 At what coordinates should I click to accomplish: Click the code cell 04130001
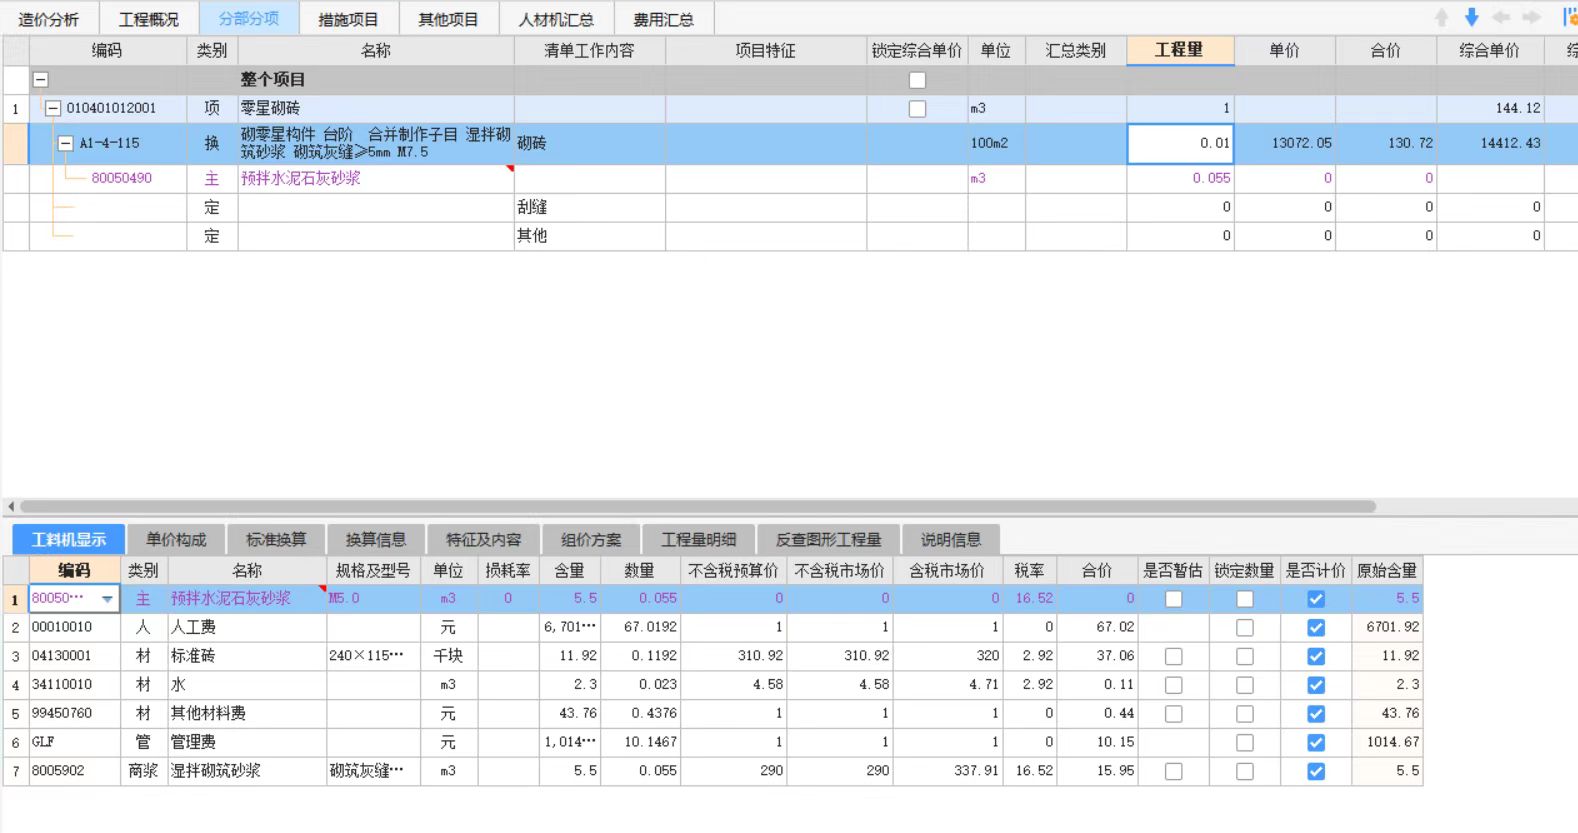(x=74, y=657)
